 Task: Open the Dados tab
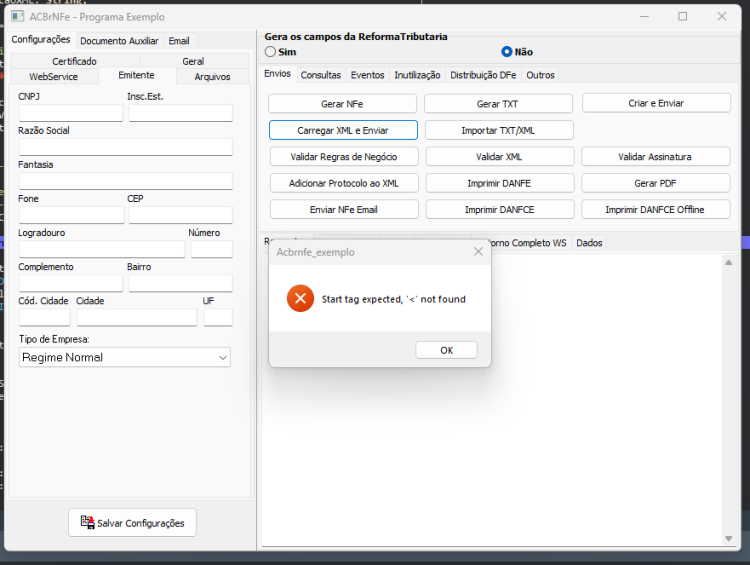pyautogui.click(x=589, y=243)
